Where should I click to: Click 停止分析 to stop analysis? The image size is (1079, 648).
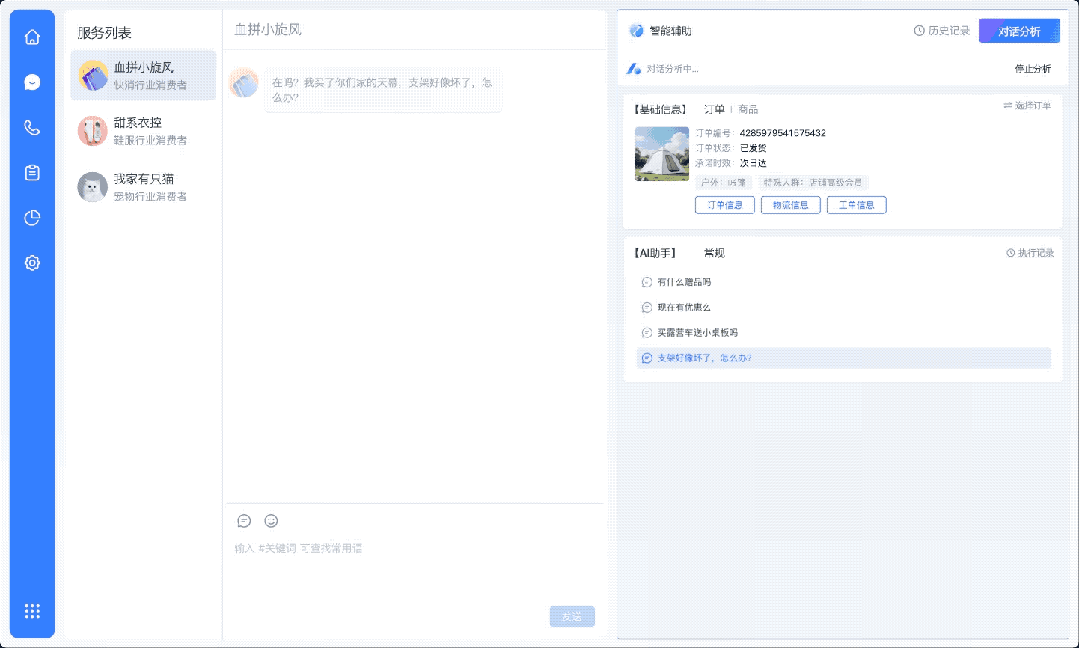[x=1032, y=69]
